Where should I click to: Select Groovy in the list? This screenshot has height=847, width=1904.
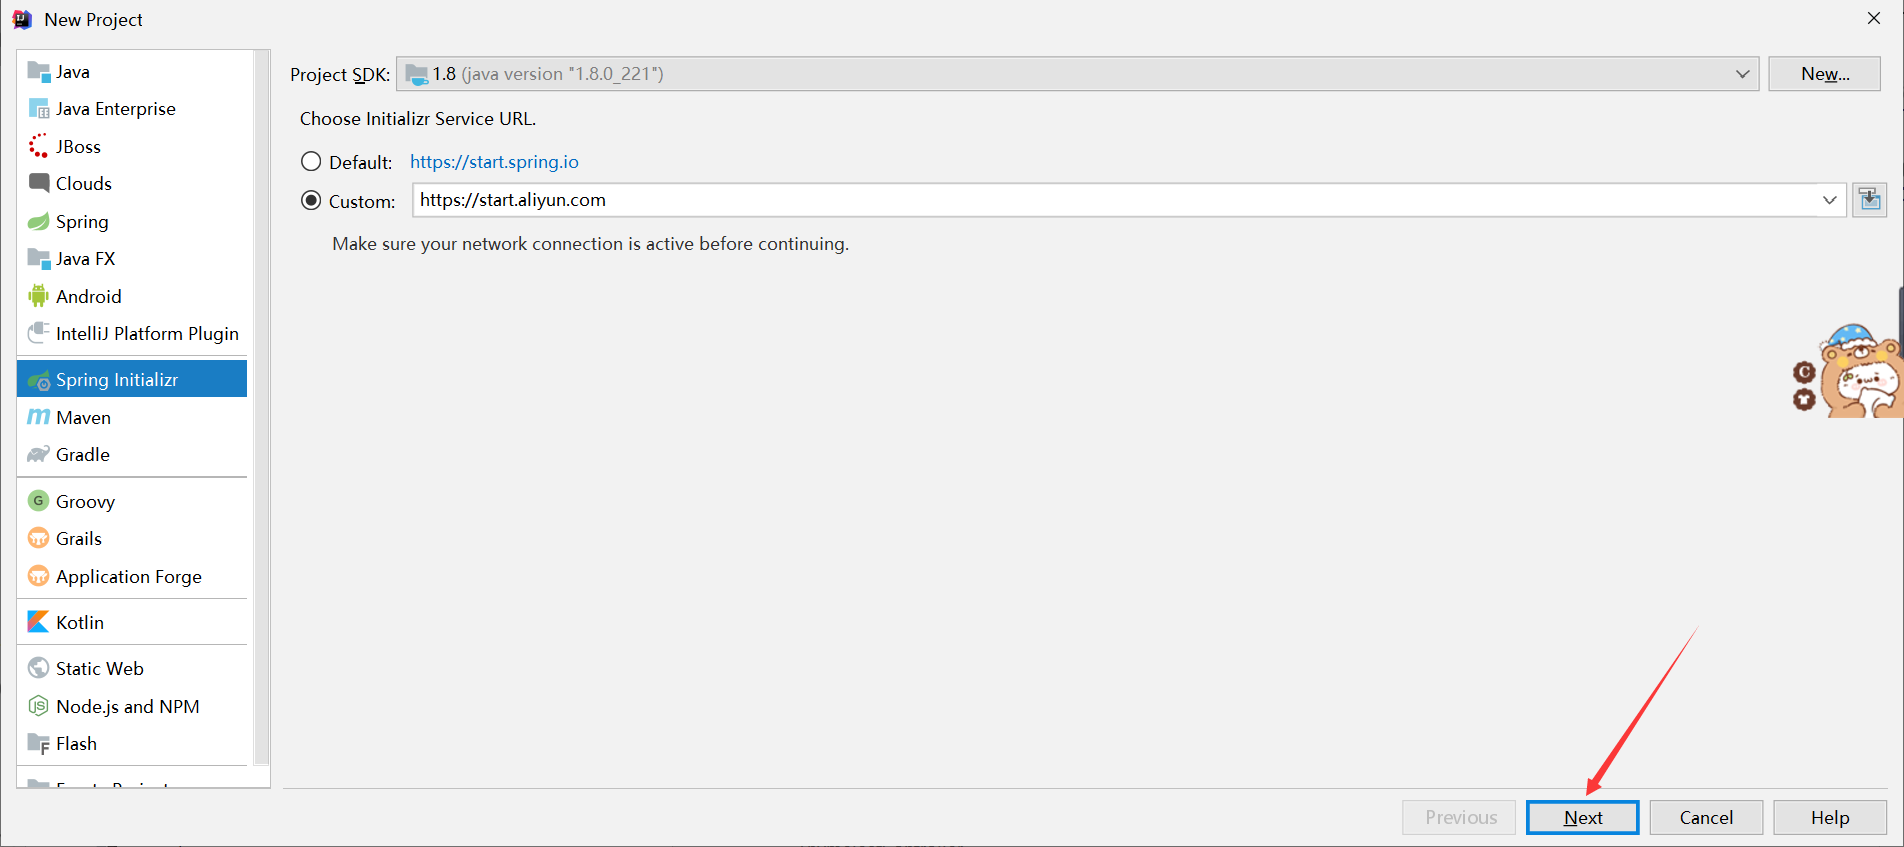click(x=132, y=501)
